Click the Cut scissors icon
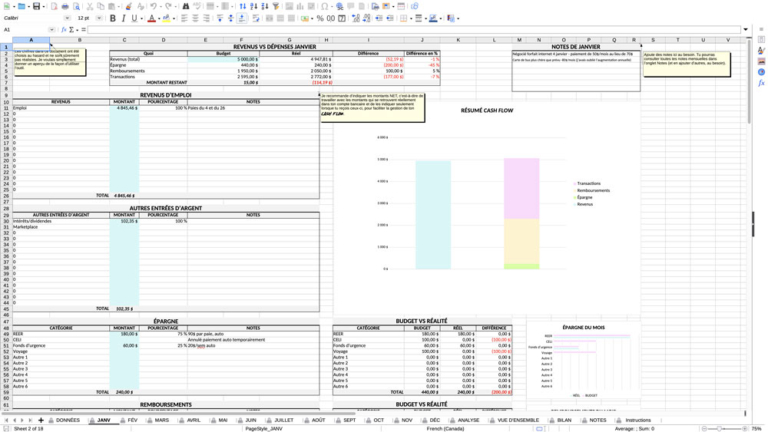 click(90, 6)
